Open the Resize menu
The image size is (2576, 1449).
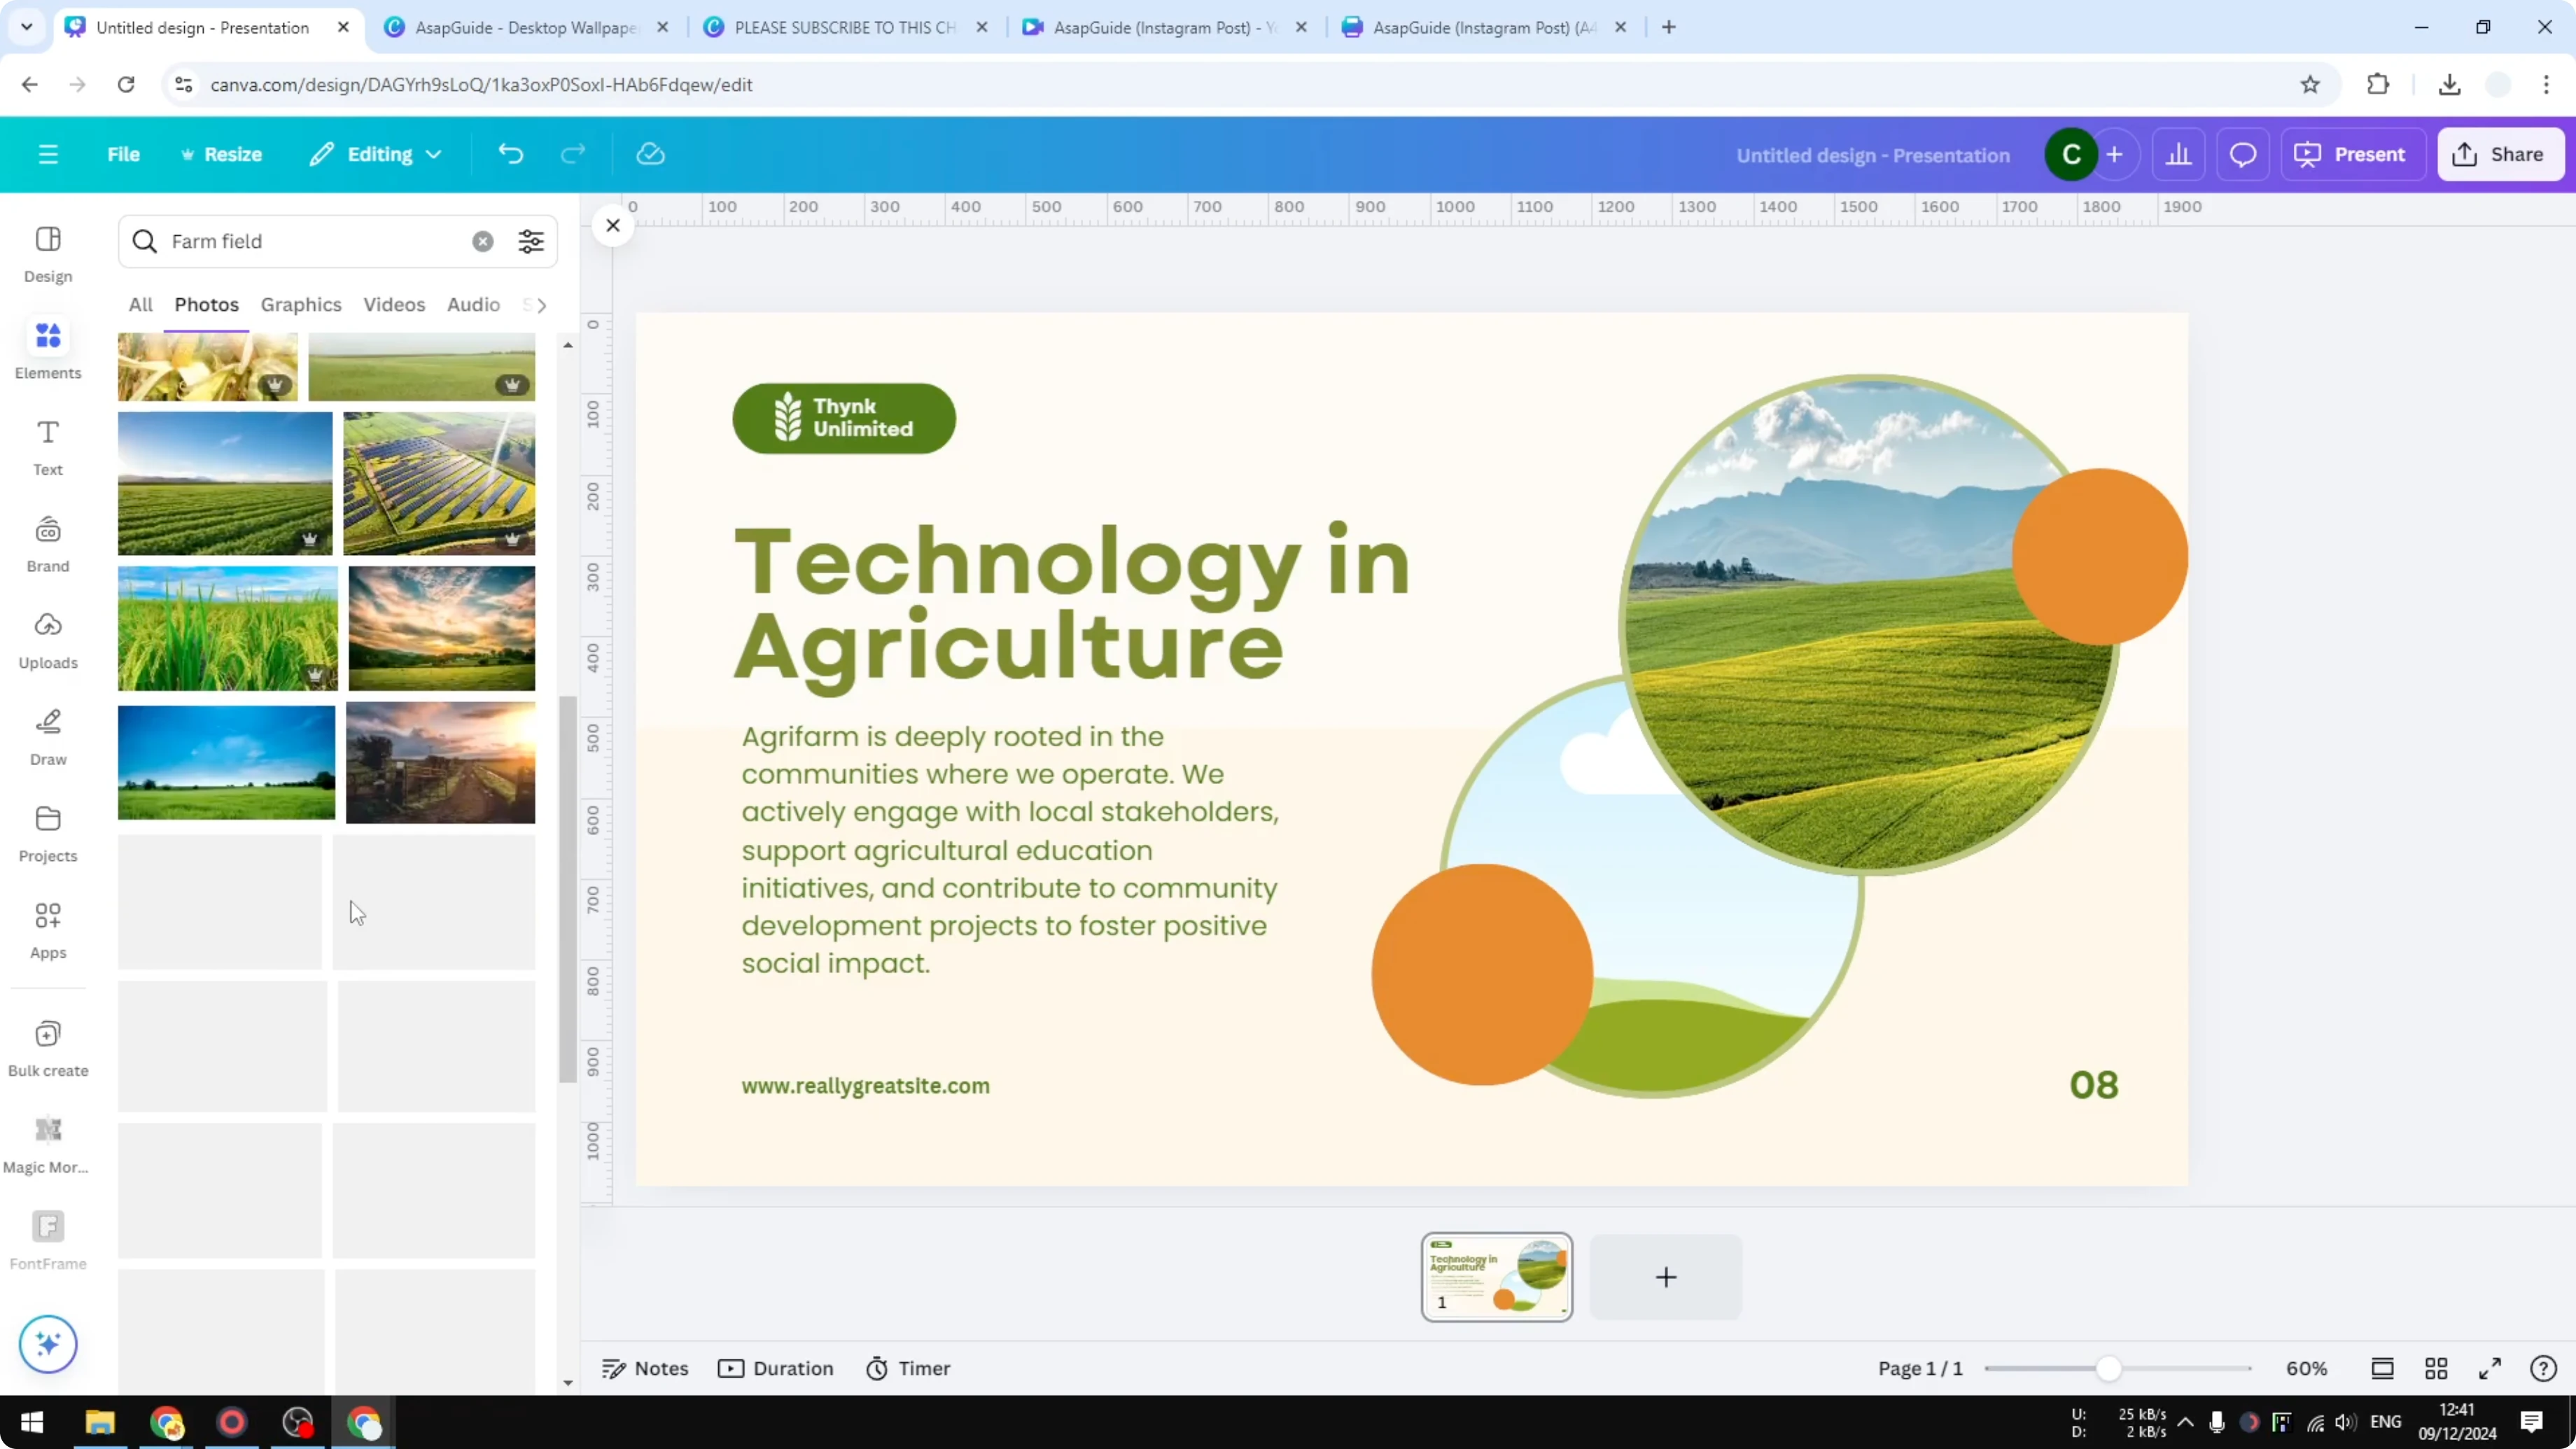coord(223,153)
